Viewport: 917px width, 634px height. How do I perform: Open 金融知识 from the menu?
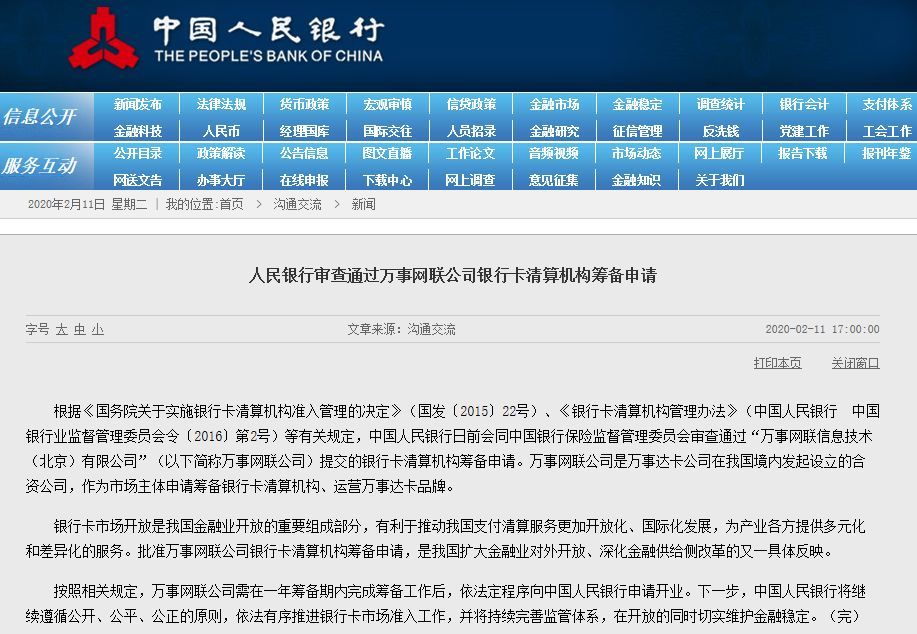636,180
